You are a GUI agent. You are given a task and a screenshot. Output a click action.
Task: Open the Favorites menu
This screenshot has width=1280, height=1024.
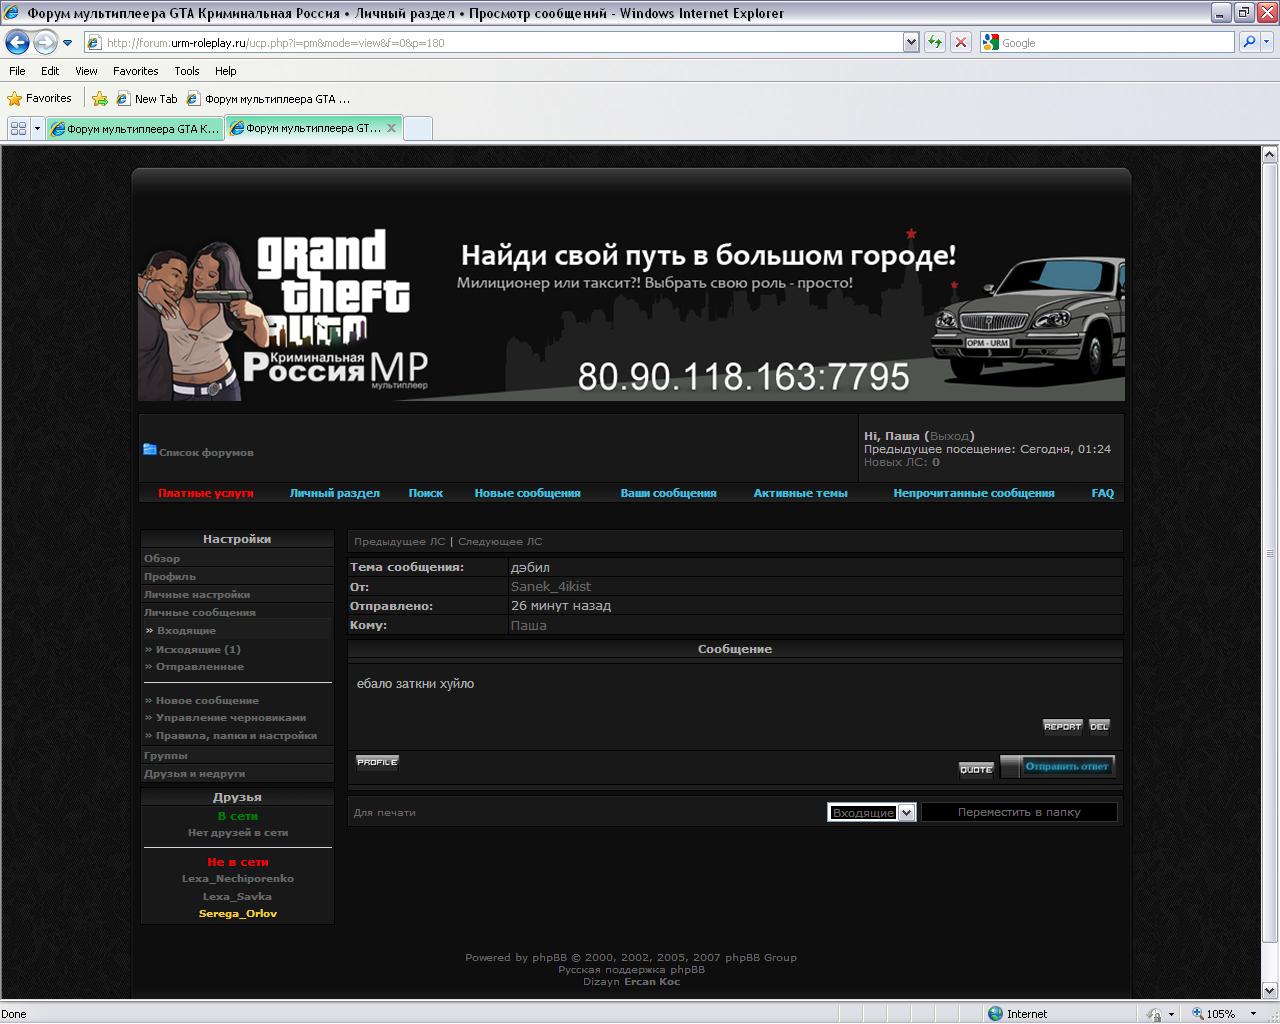[135, 71]
